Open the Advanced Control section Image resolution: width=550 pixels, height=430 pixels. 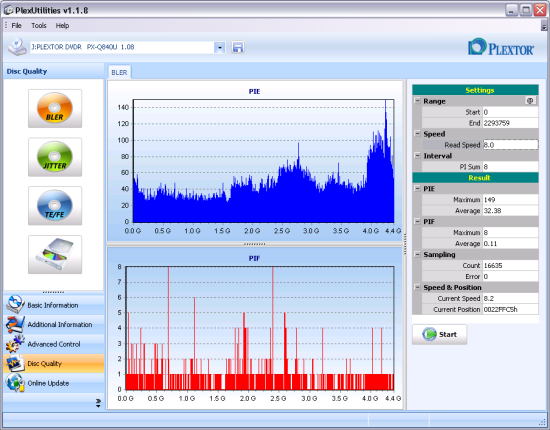pos(54,344)
